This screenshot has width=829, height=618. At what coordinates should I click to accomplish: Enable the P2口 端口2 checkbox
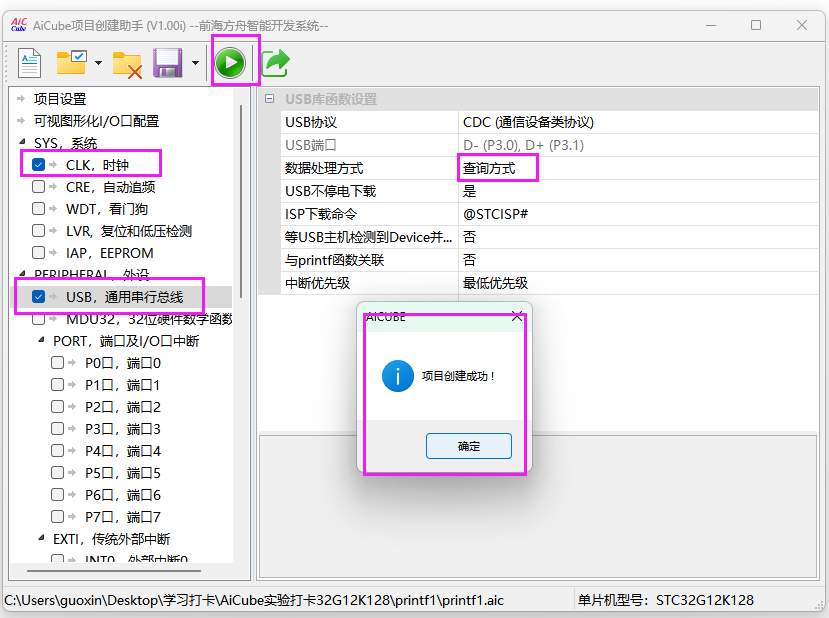57,407
